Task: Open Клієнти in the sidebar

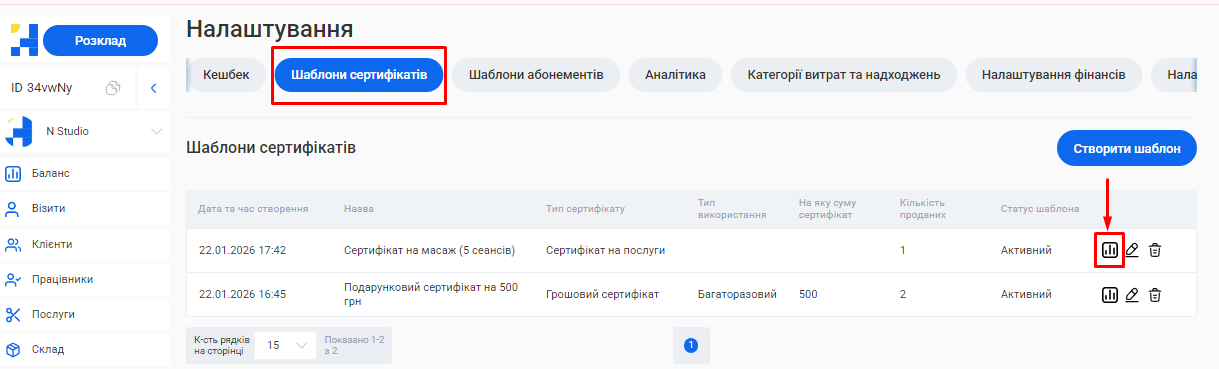Action: (85, 244)
